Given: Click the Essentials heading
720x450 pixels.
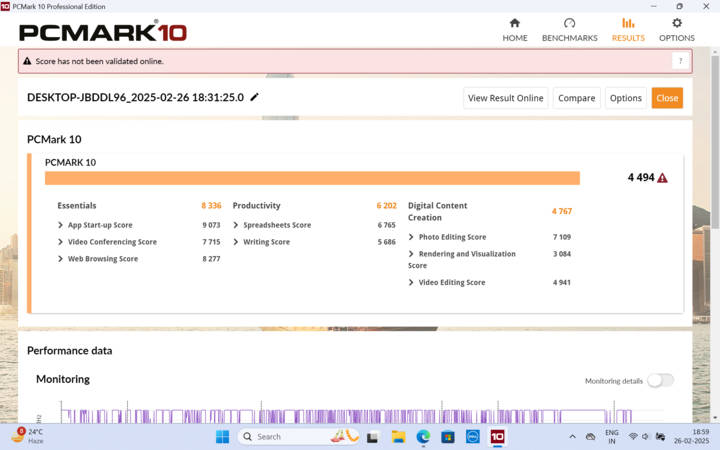Looking at the screenshot, I should [x=77, y=206].
